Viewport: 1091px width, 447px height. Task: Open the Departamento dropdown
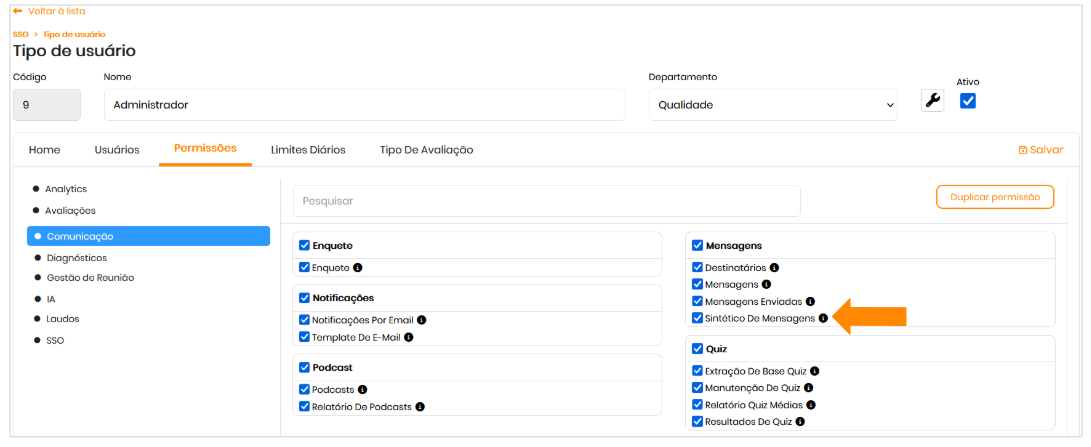tap(773, 104)
